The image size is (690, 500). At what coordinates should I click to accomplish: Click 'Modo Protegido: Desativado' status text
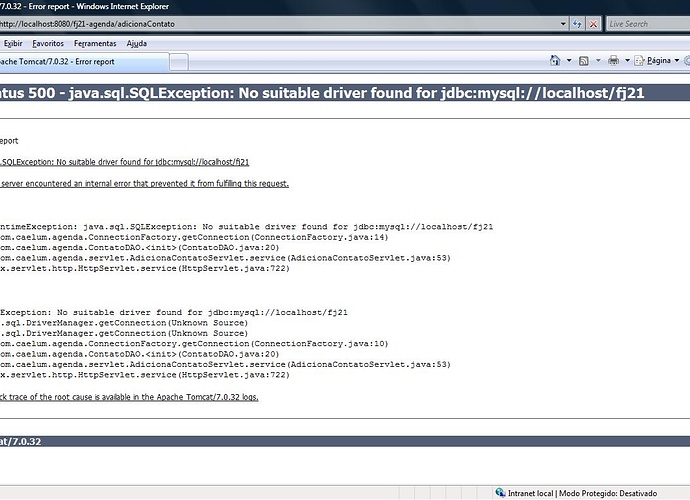[608, 493]
